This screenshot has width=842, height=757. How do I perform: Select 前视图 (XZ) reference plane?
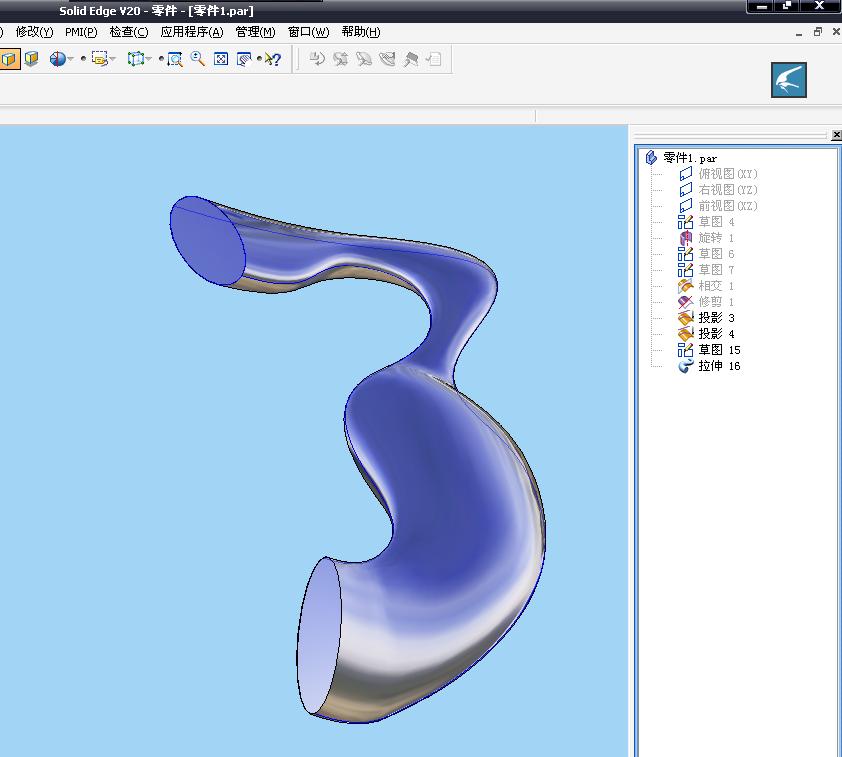[728, 206]
